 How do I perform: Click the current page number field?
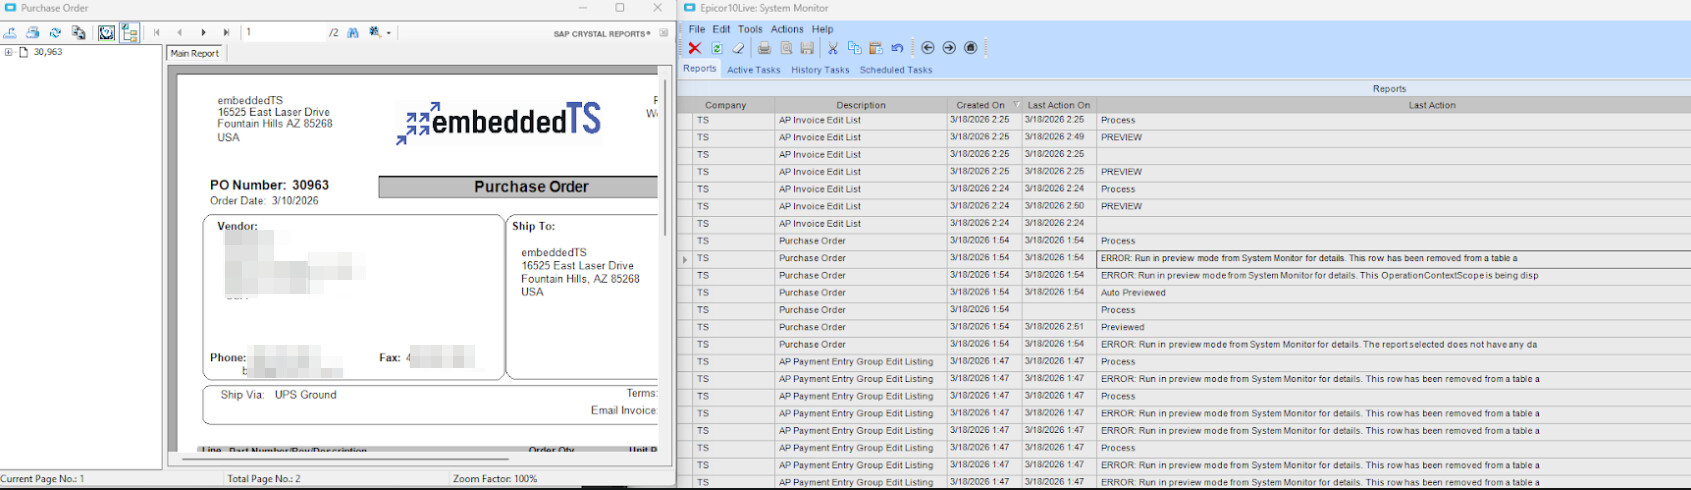point(284,33)
